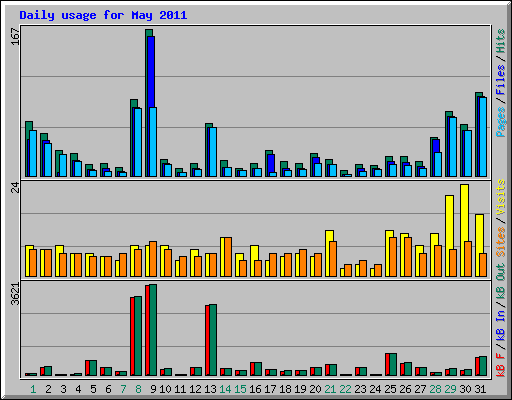This screenshot has width=512, height=400.
Task: Select day label "27" on the x-axis
Action: 420,389
